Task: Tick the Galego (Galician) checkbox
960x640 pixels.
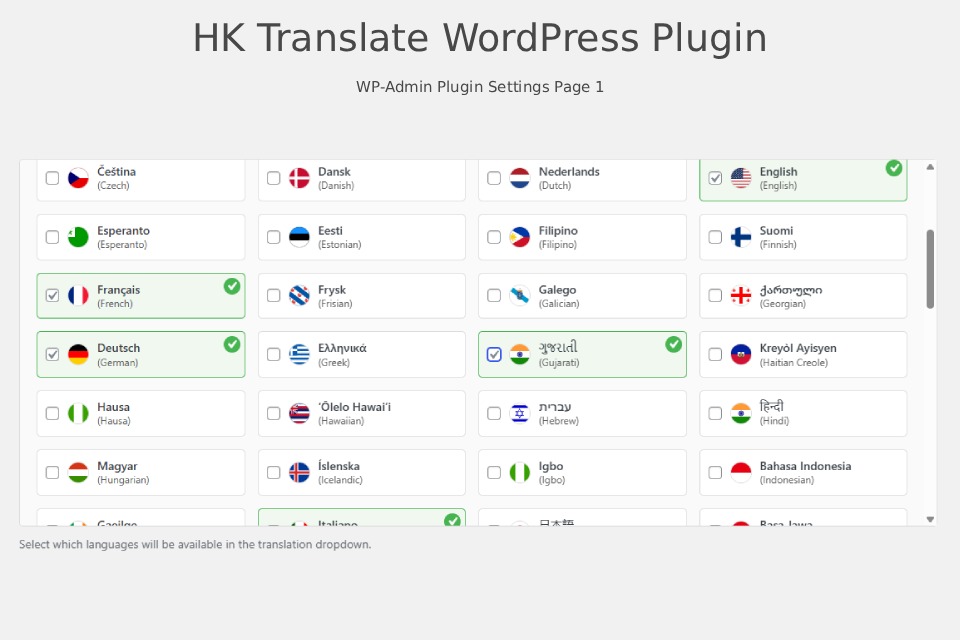Action: [x=494, y=296]
